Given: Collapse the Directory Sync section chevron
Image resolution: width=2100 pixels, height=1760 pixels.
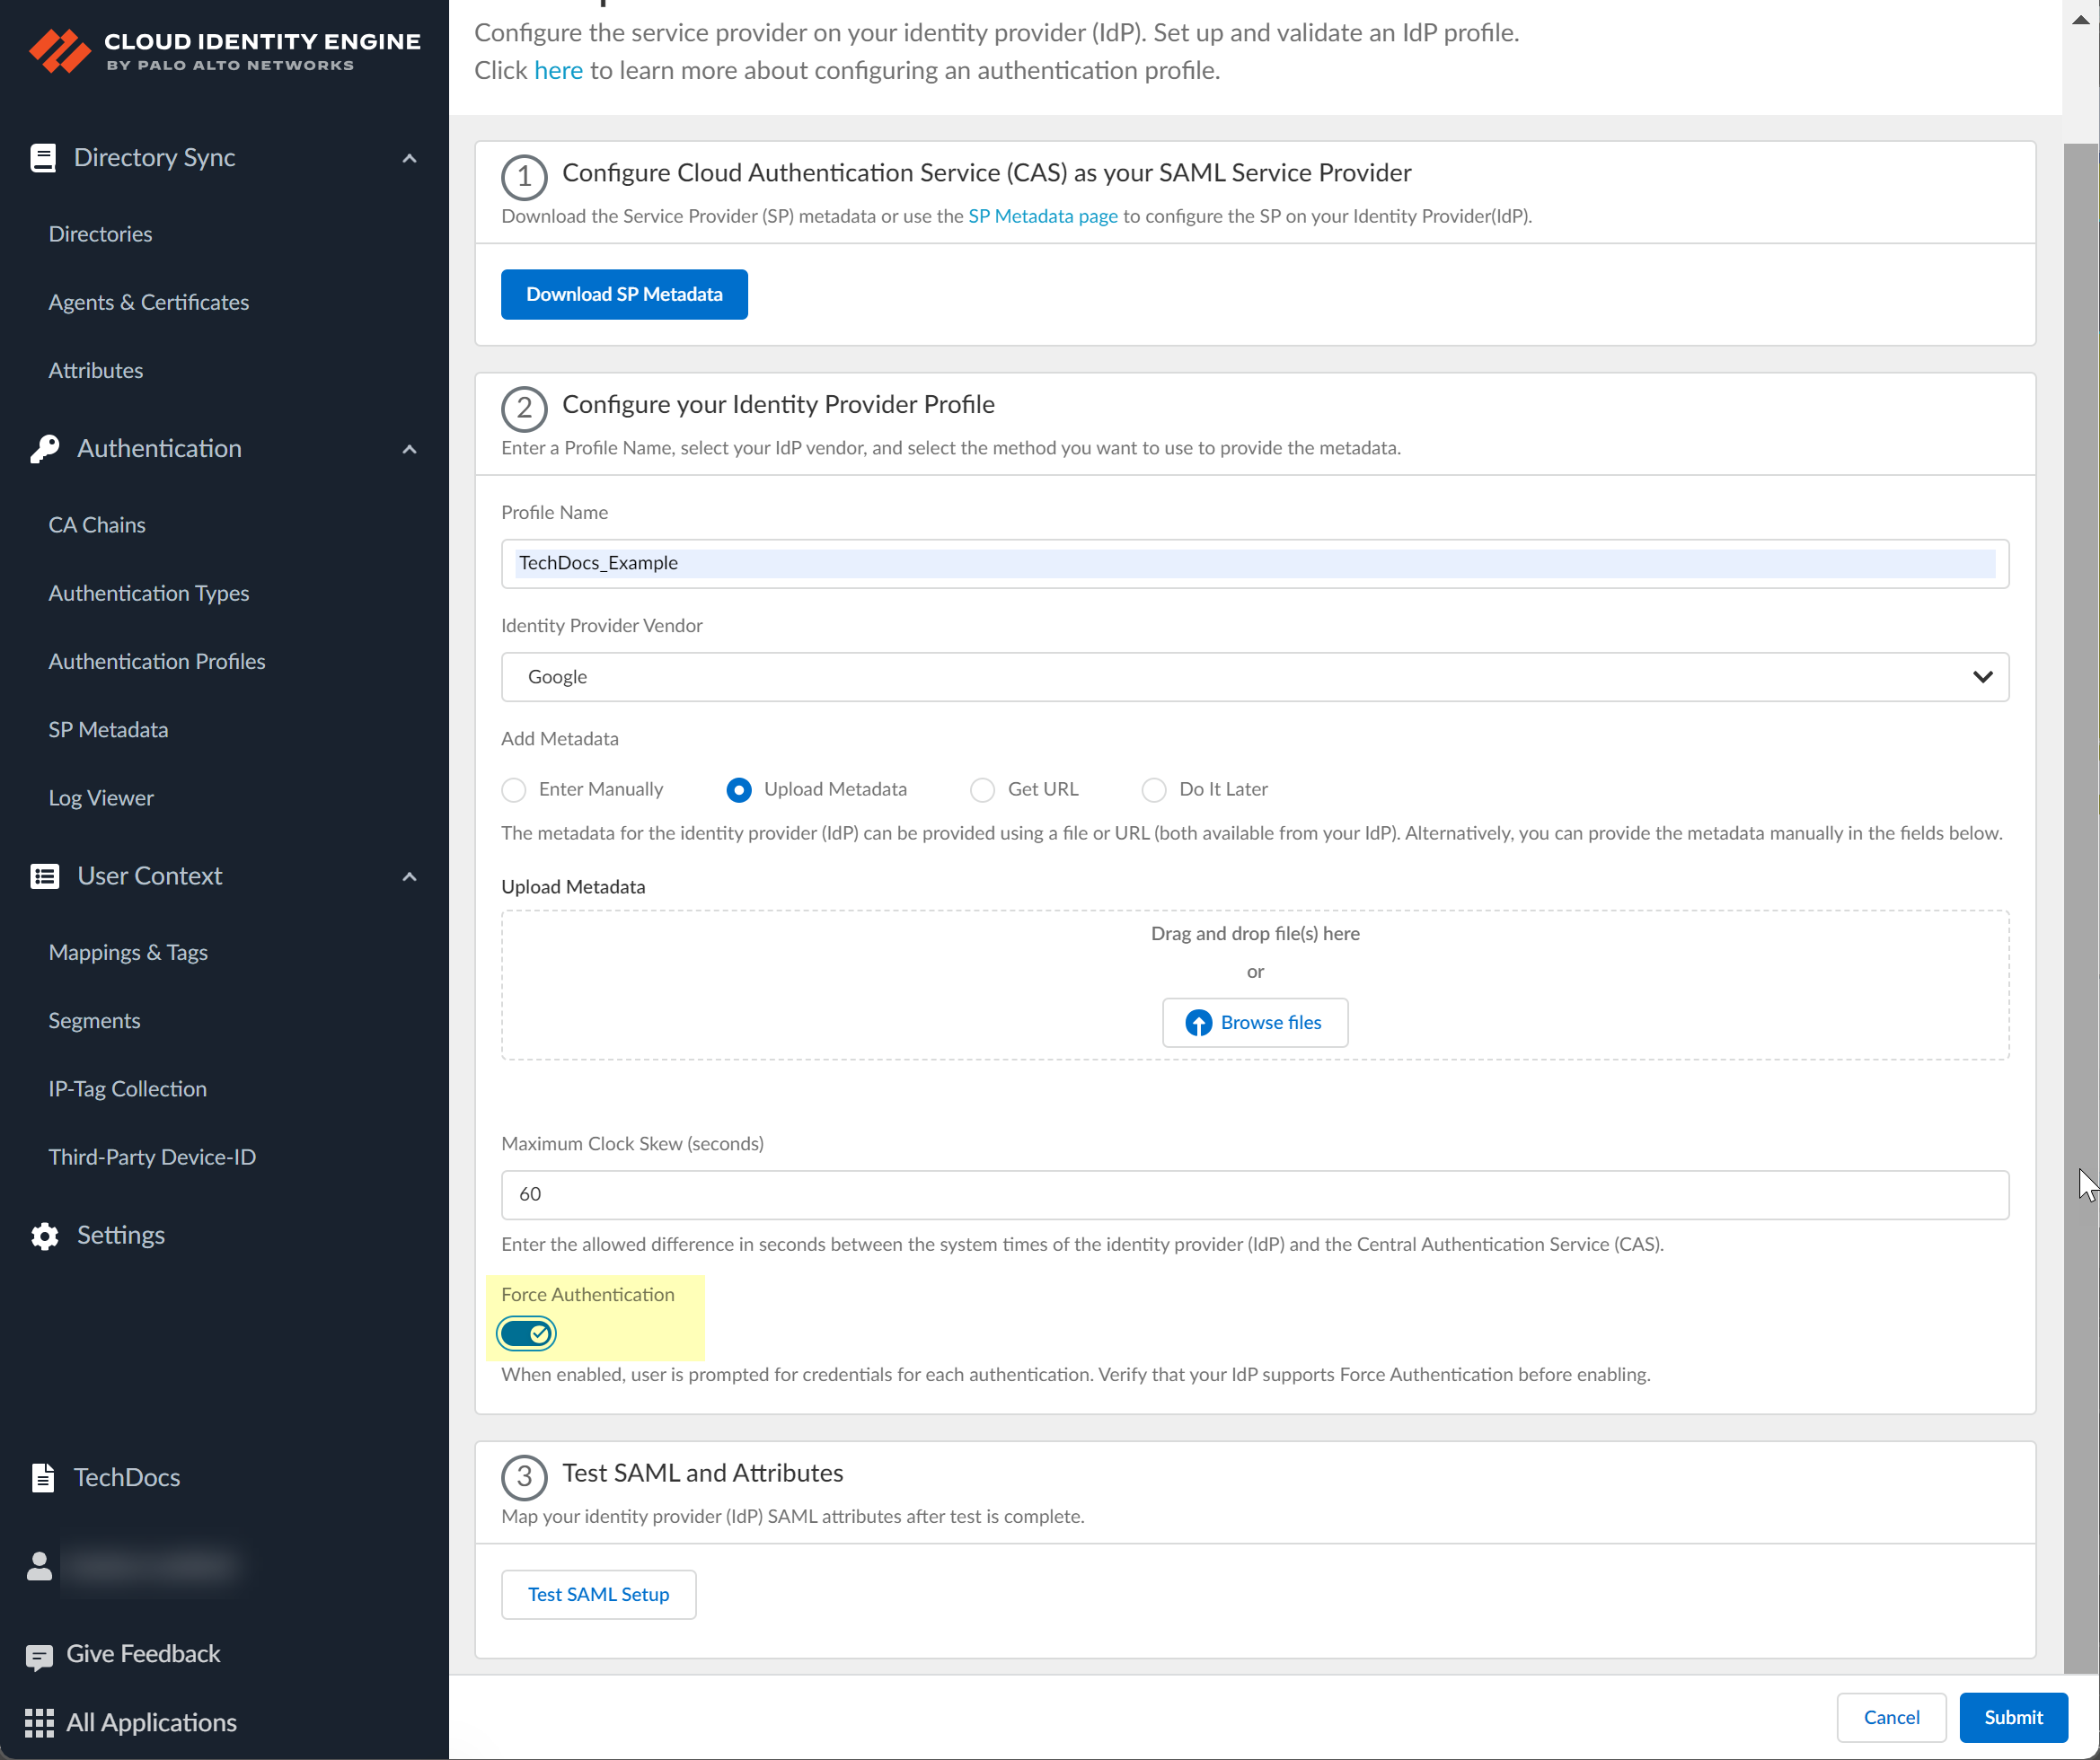Looking at the screenshot, I should (x=409, y=158).
